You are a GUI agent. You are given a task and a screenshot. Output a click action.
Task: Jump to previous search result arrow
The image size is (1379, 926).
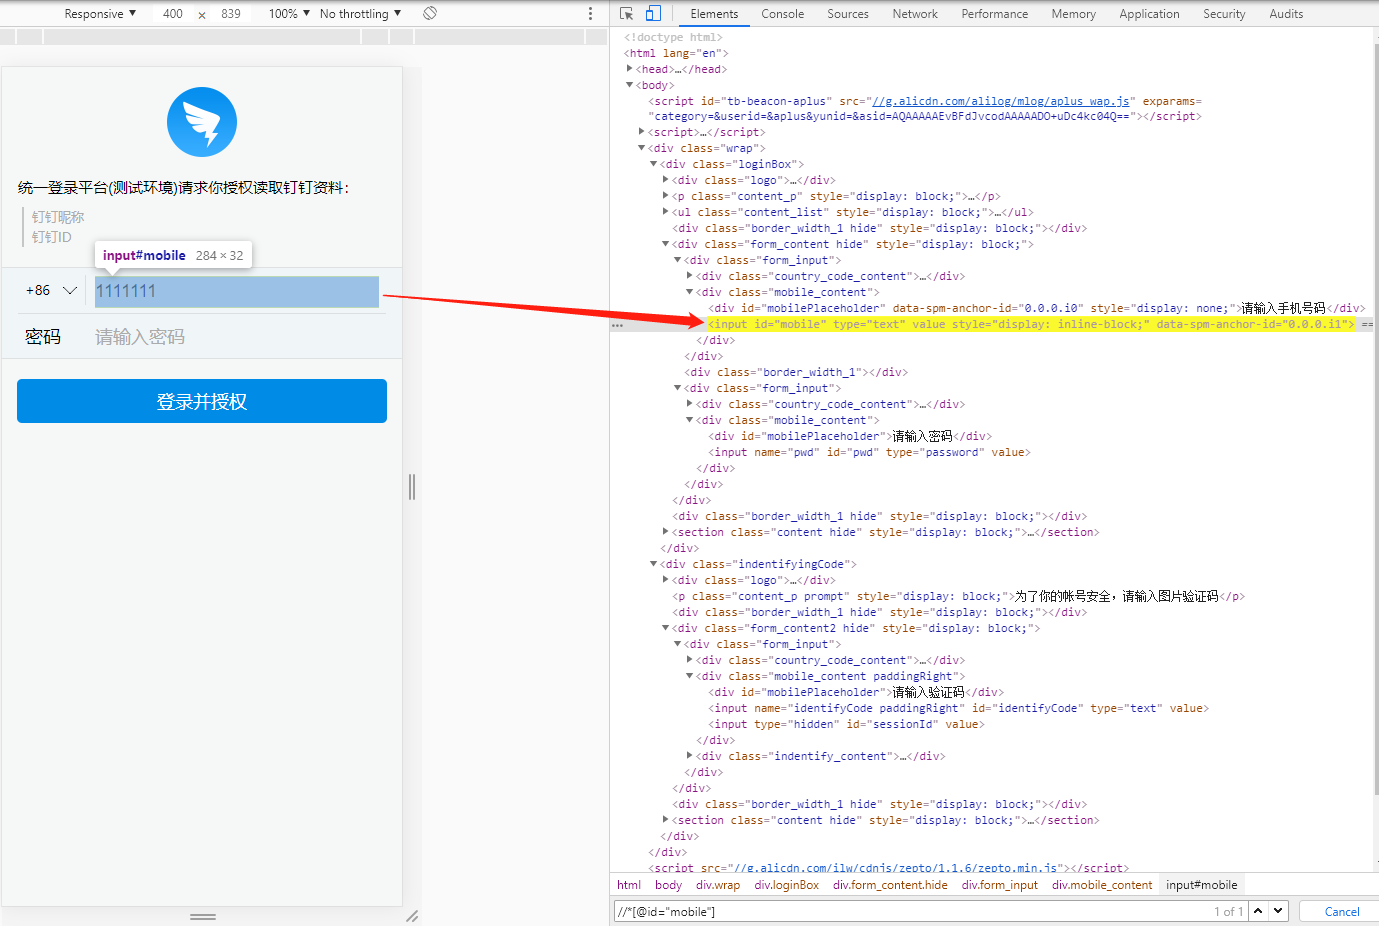click(x=1258, y=911)
